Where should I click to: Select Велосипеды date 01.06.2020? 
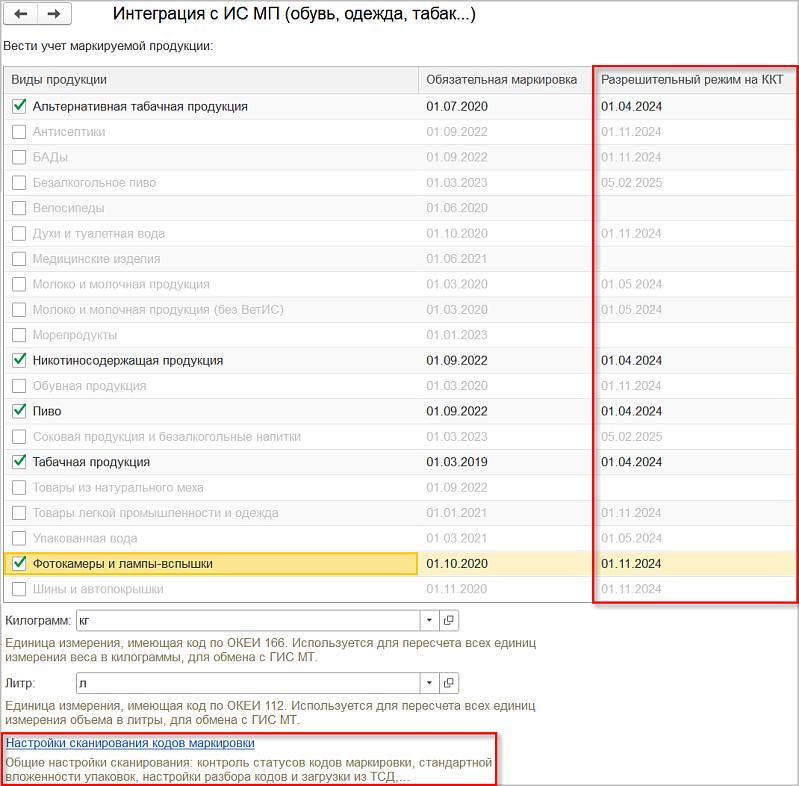coord(457,208)
